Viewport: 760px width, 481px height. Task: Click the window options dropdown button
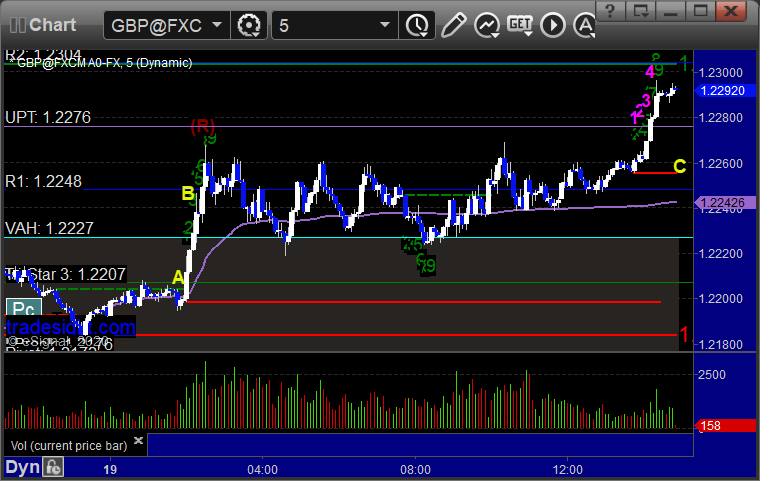click(640, 10)
